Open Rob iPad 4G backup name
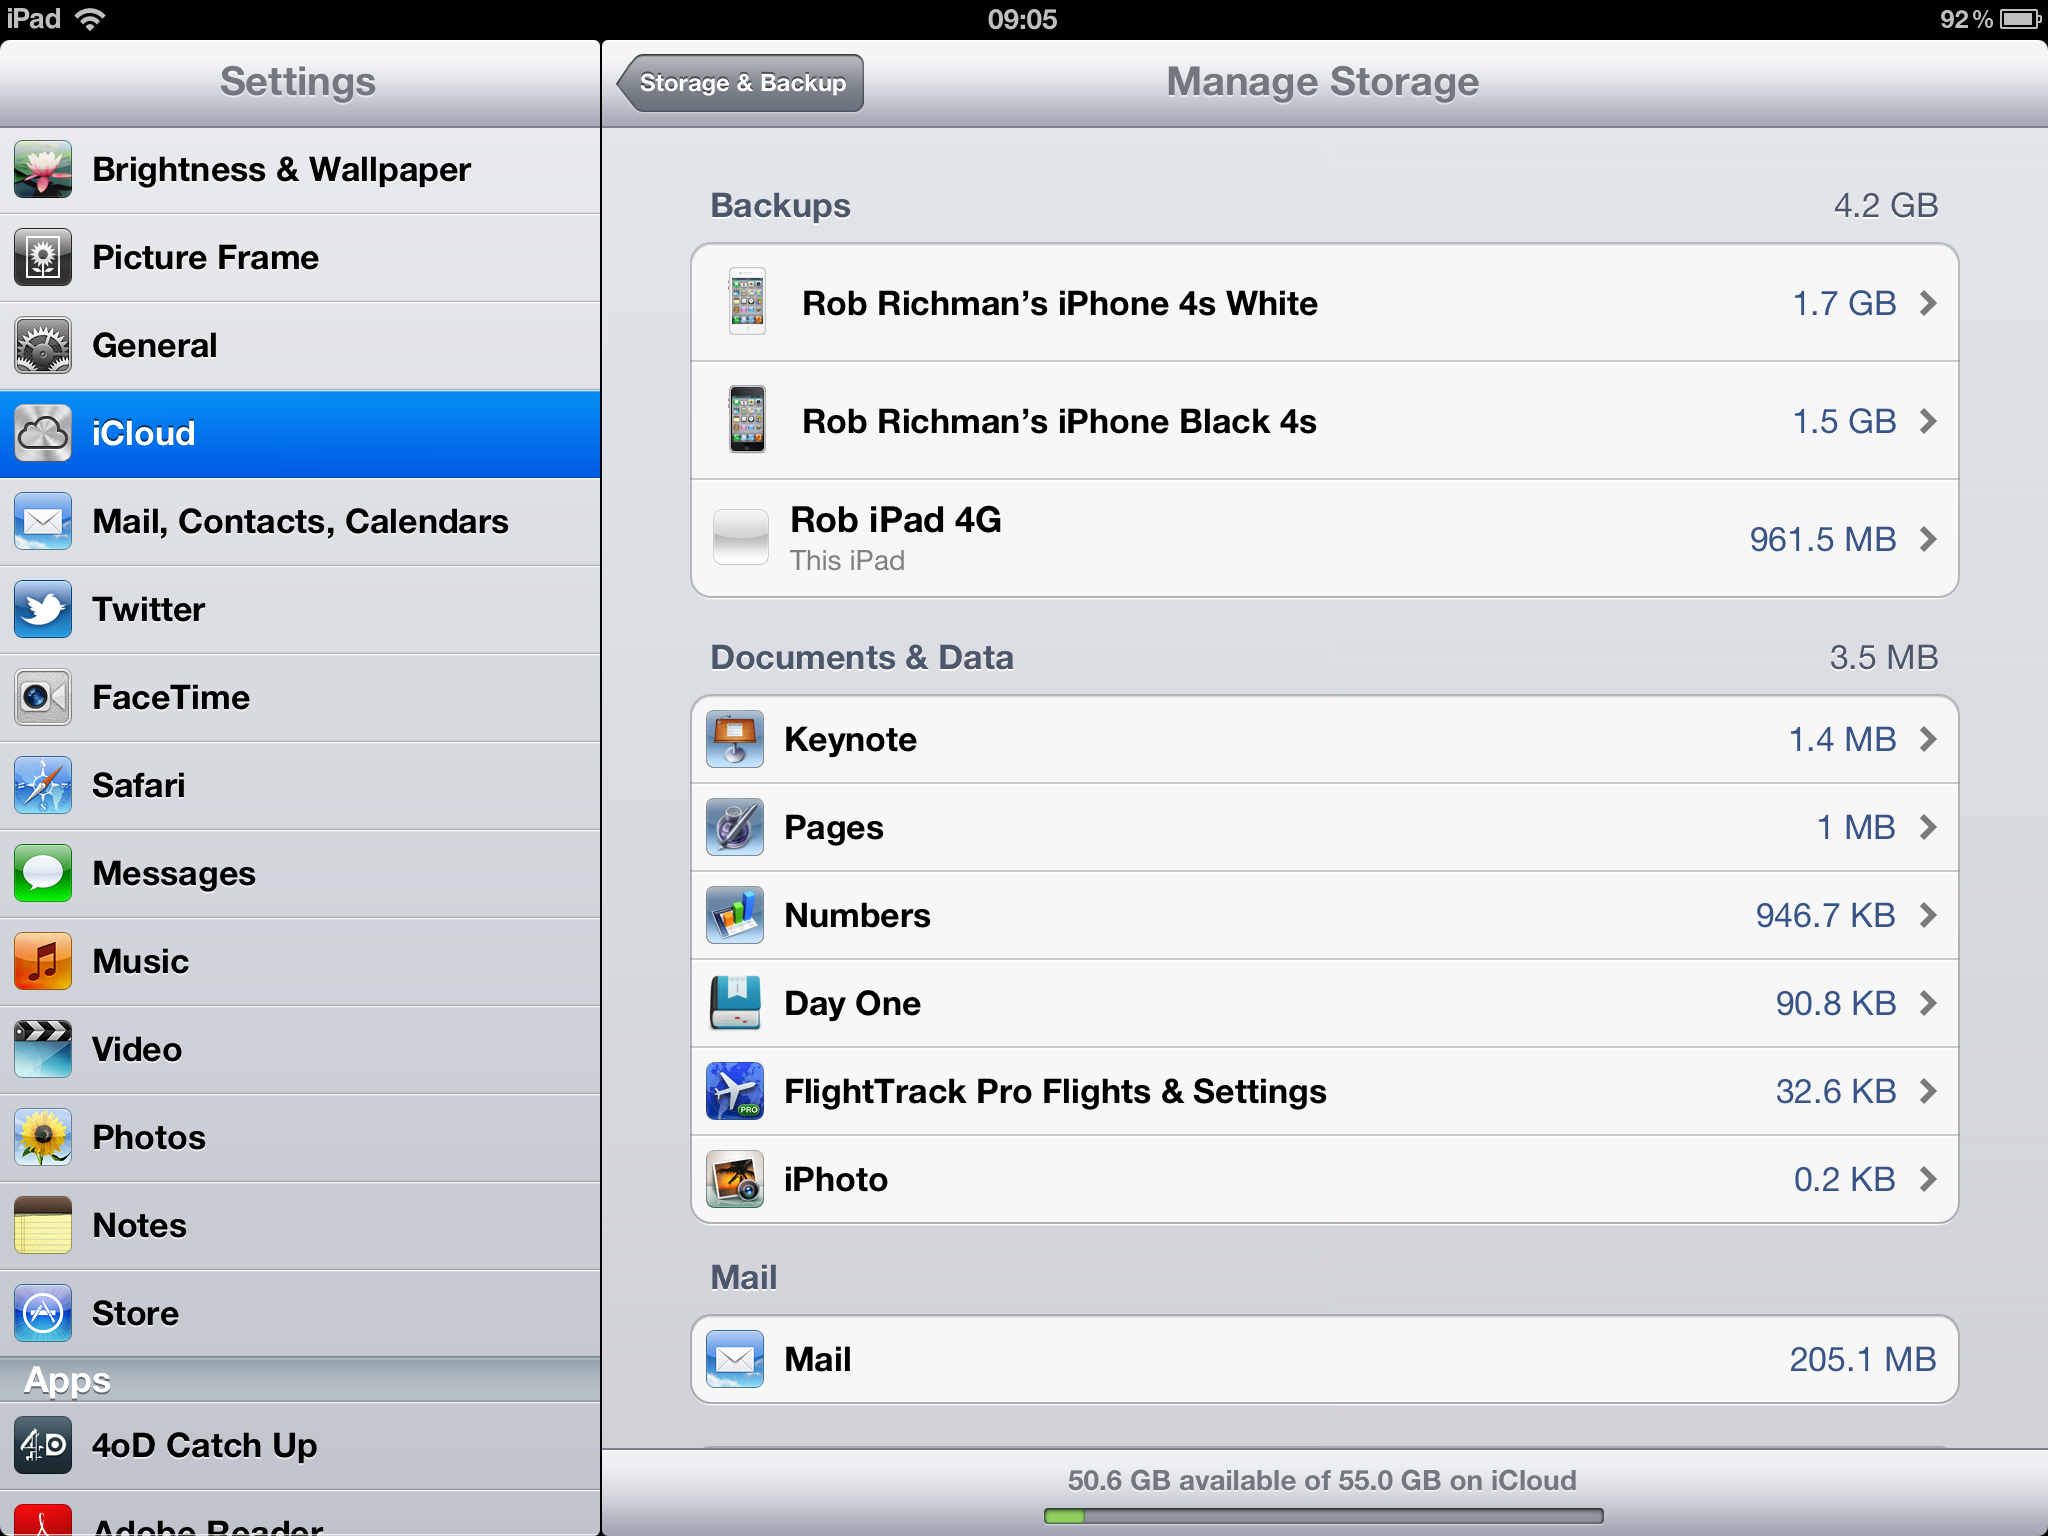The image size is (2048, 1536). [x=896, y=519]
